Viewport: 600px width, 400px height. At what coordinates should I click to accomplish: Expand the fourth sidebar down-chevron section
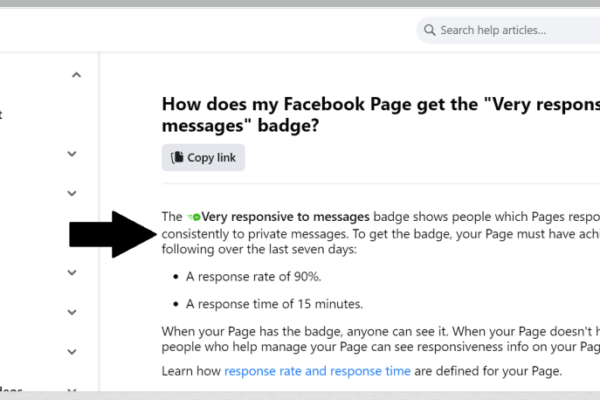[72, 312]
